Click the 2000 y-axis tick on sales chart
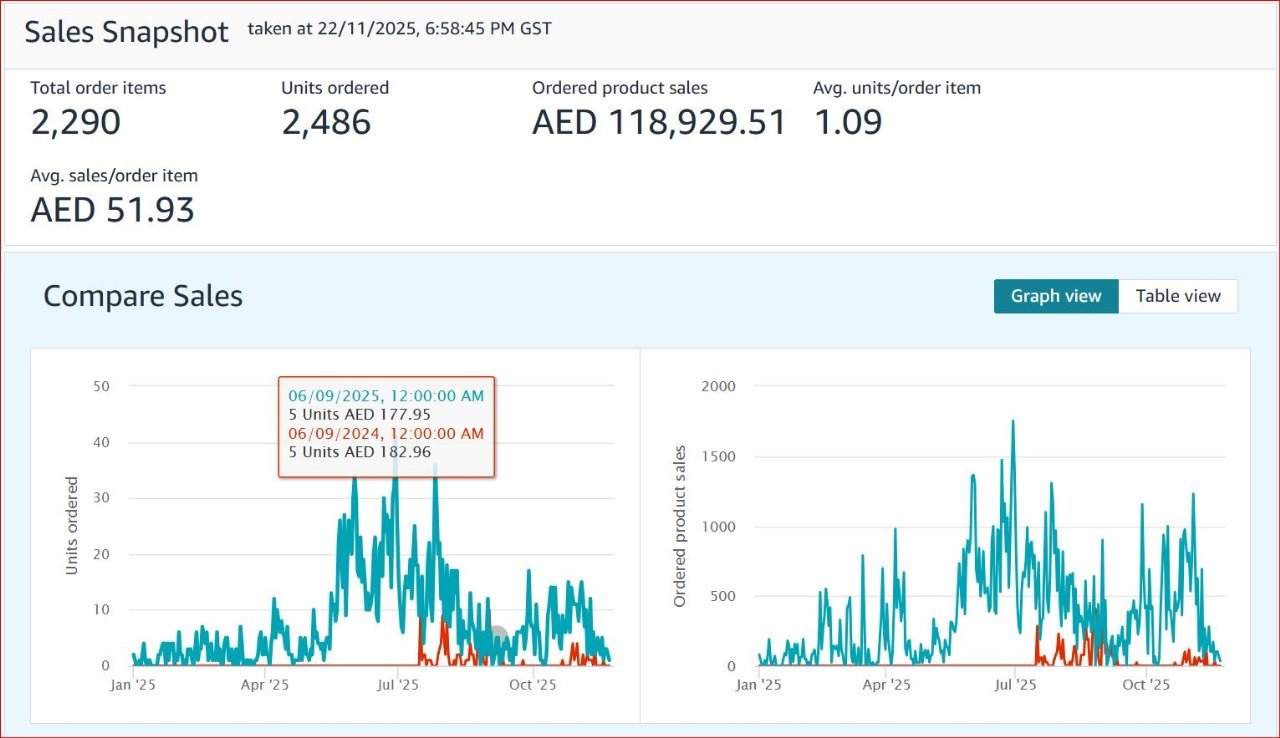 717,386
